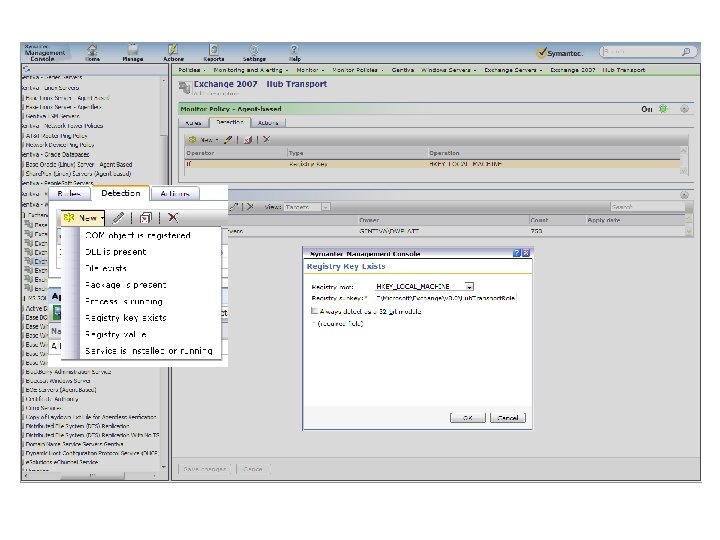This screenshot has width=720, height=540.
Task: Click the magnifier icon in top search box
Action: point(686,52)
